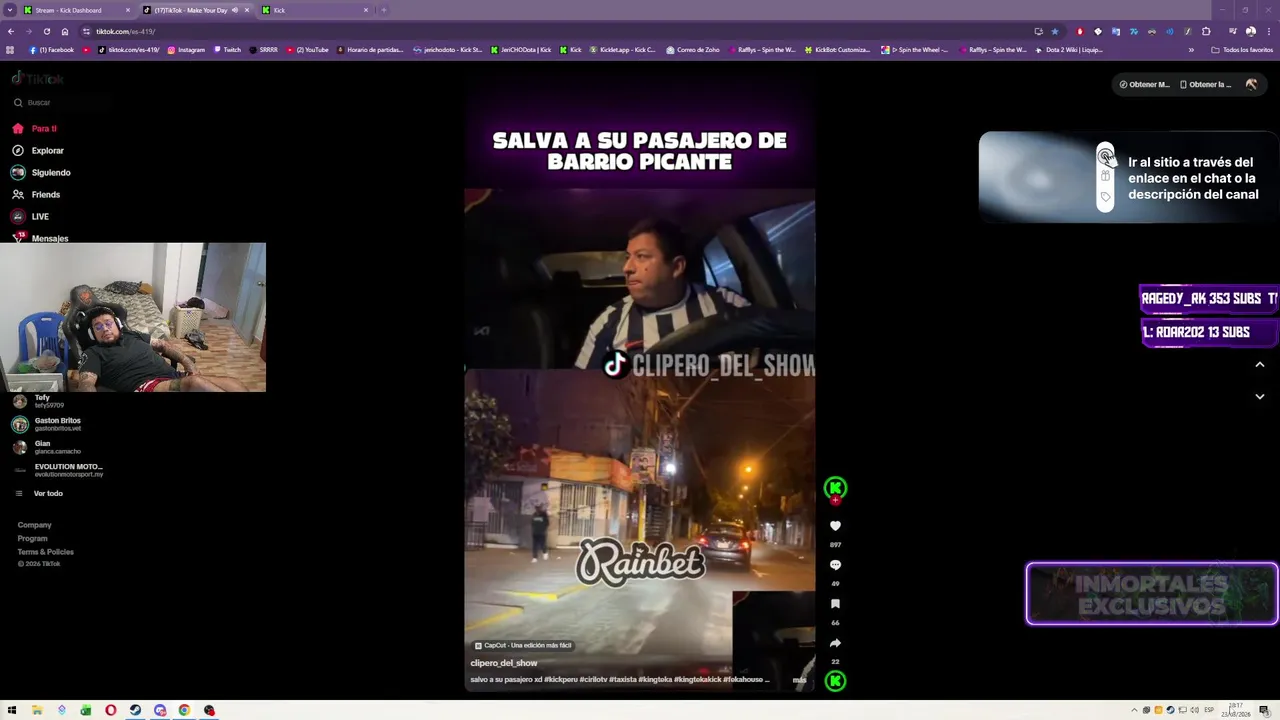Image resolution: width=1280 pixels, height=720 pixels.
Task: Click the 'Obtener M...' button
Action: pyautogui.click(x=1144, y=85)
